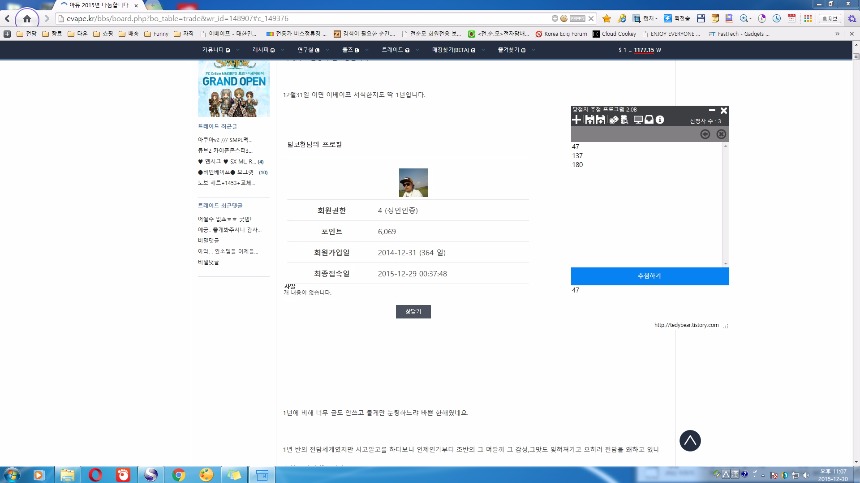Click the member profile photo

(413, 182)
